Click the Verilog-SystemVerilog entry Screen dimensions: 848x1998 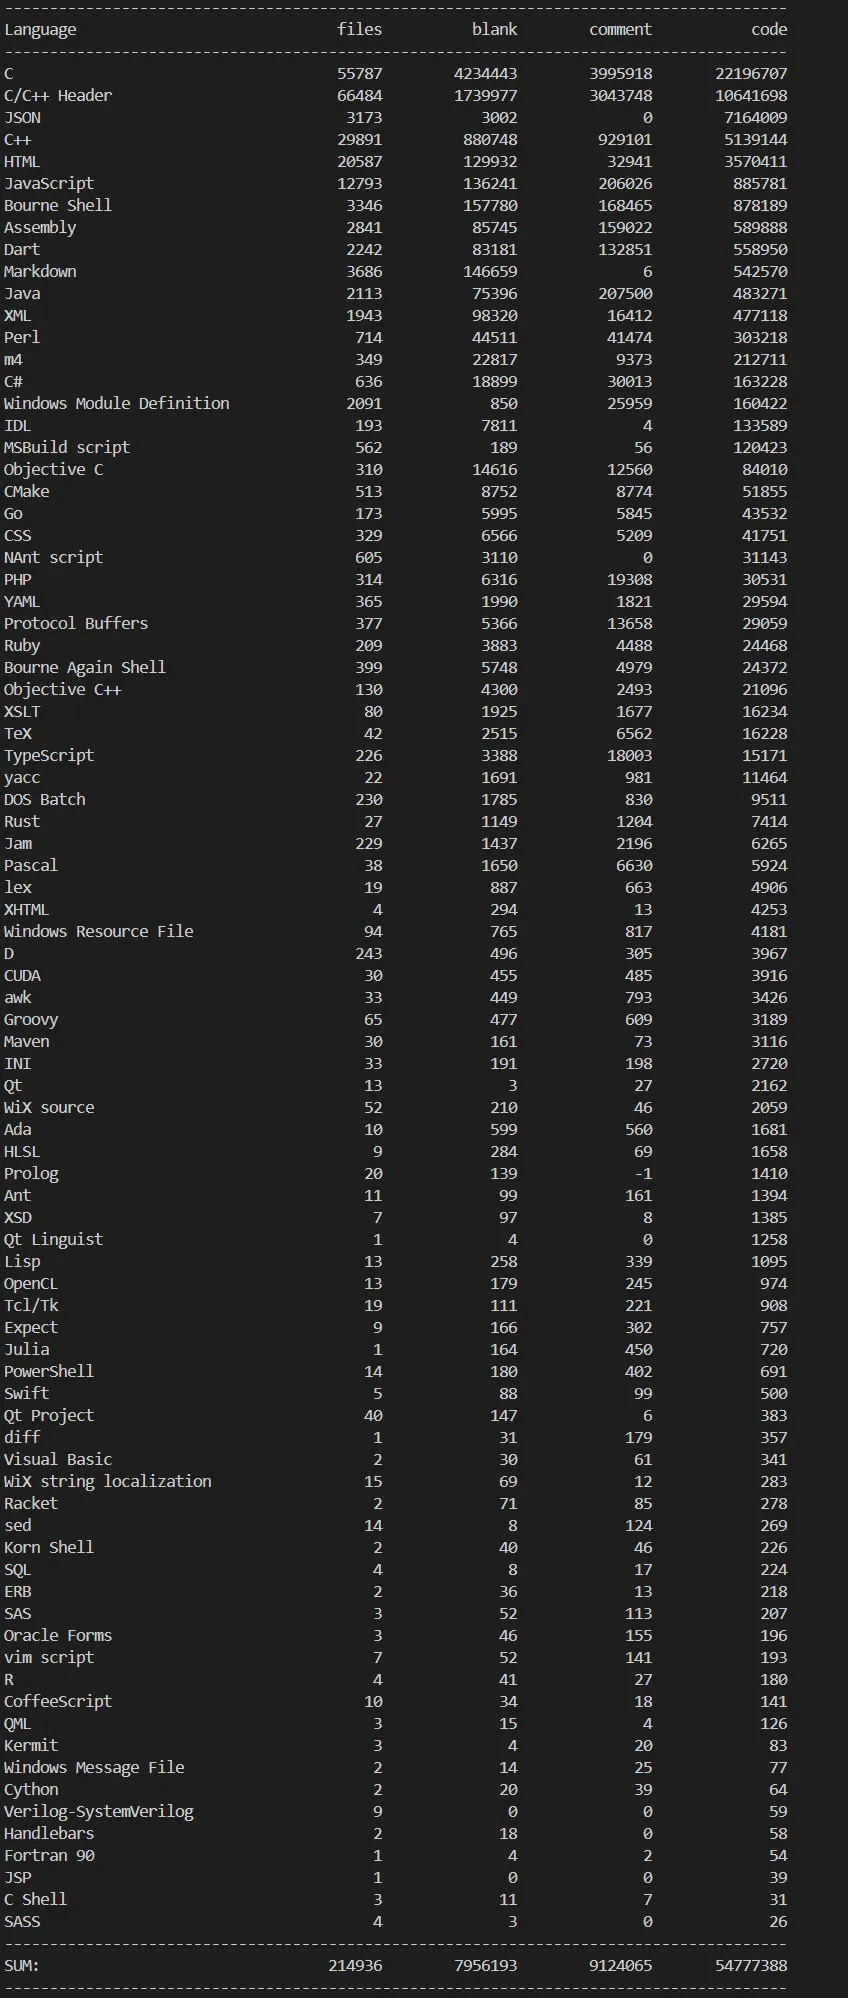point(99,1812)
